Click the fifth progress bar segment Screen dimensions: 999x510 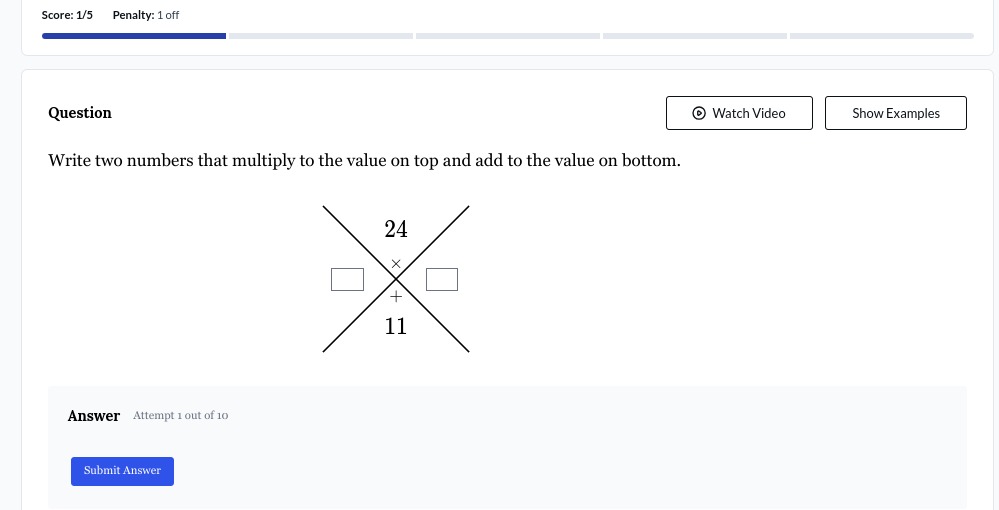tap(882, 36)
